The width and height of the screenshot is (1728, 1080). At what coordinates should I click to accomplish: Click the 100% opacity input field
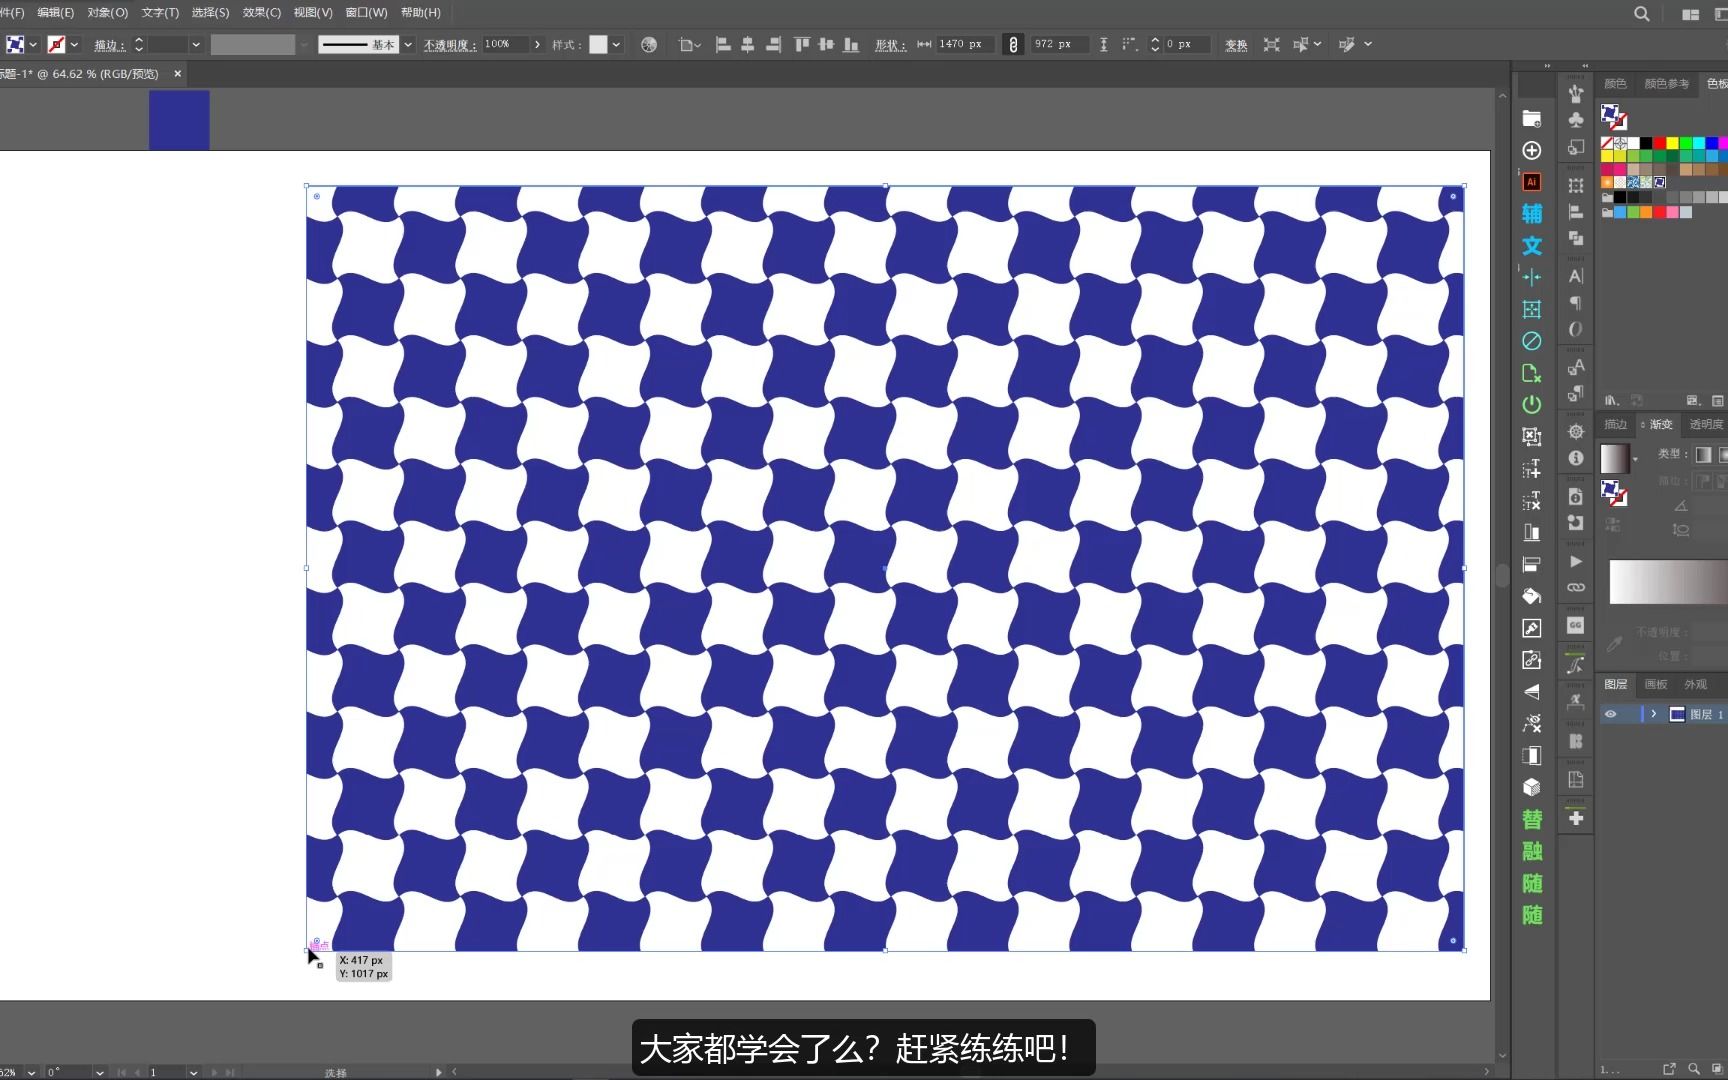pyautogui.click(x=504, y=45)
